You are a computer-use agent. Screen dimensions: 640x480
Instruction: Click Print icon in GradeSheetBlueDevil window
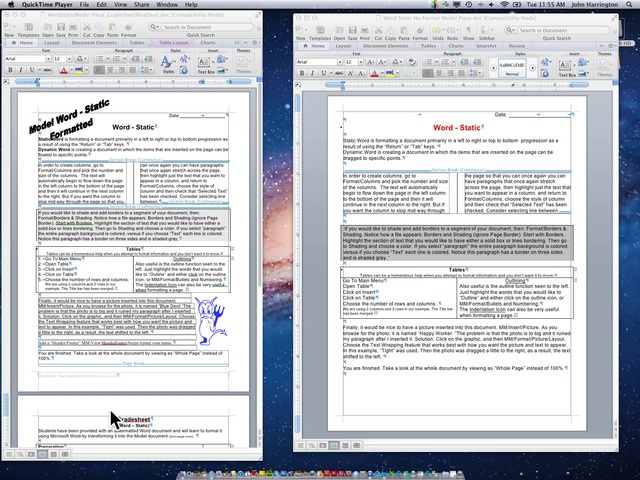pyautogui.click(x=73, y=27)
